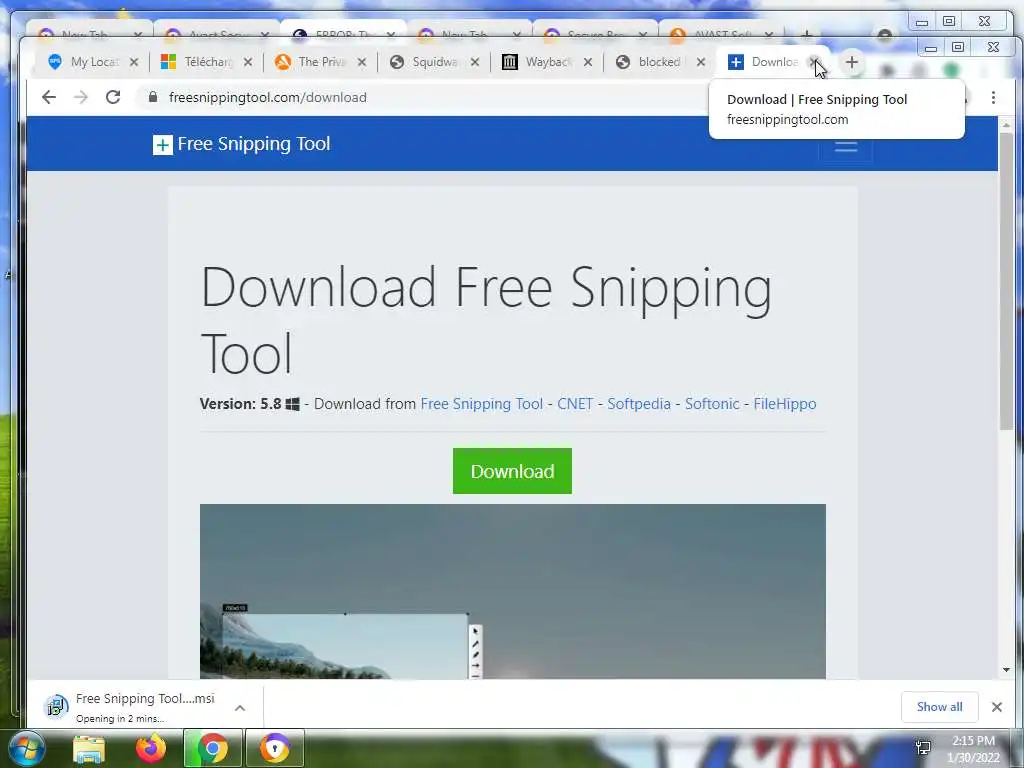Click the taskbar clock showing 2:15 PM
This screenshot has width=1024, height=768.
pyautogui.click(x=973, y=748)
